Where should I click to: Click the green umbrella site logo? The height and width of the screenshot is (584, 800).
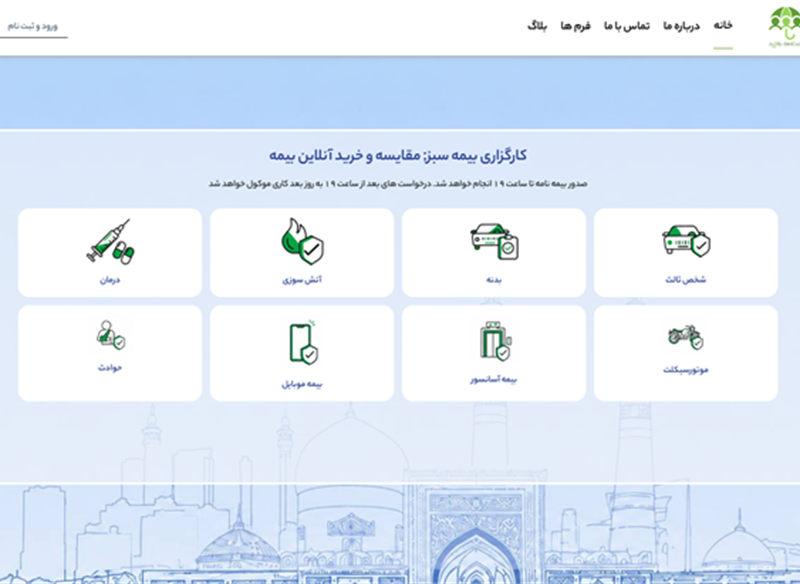point(784,27)
